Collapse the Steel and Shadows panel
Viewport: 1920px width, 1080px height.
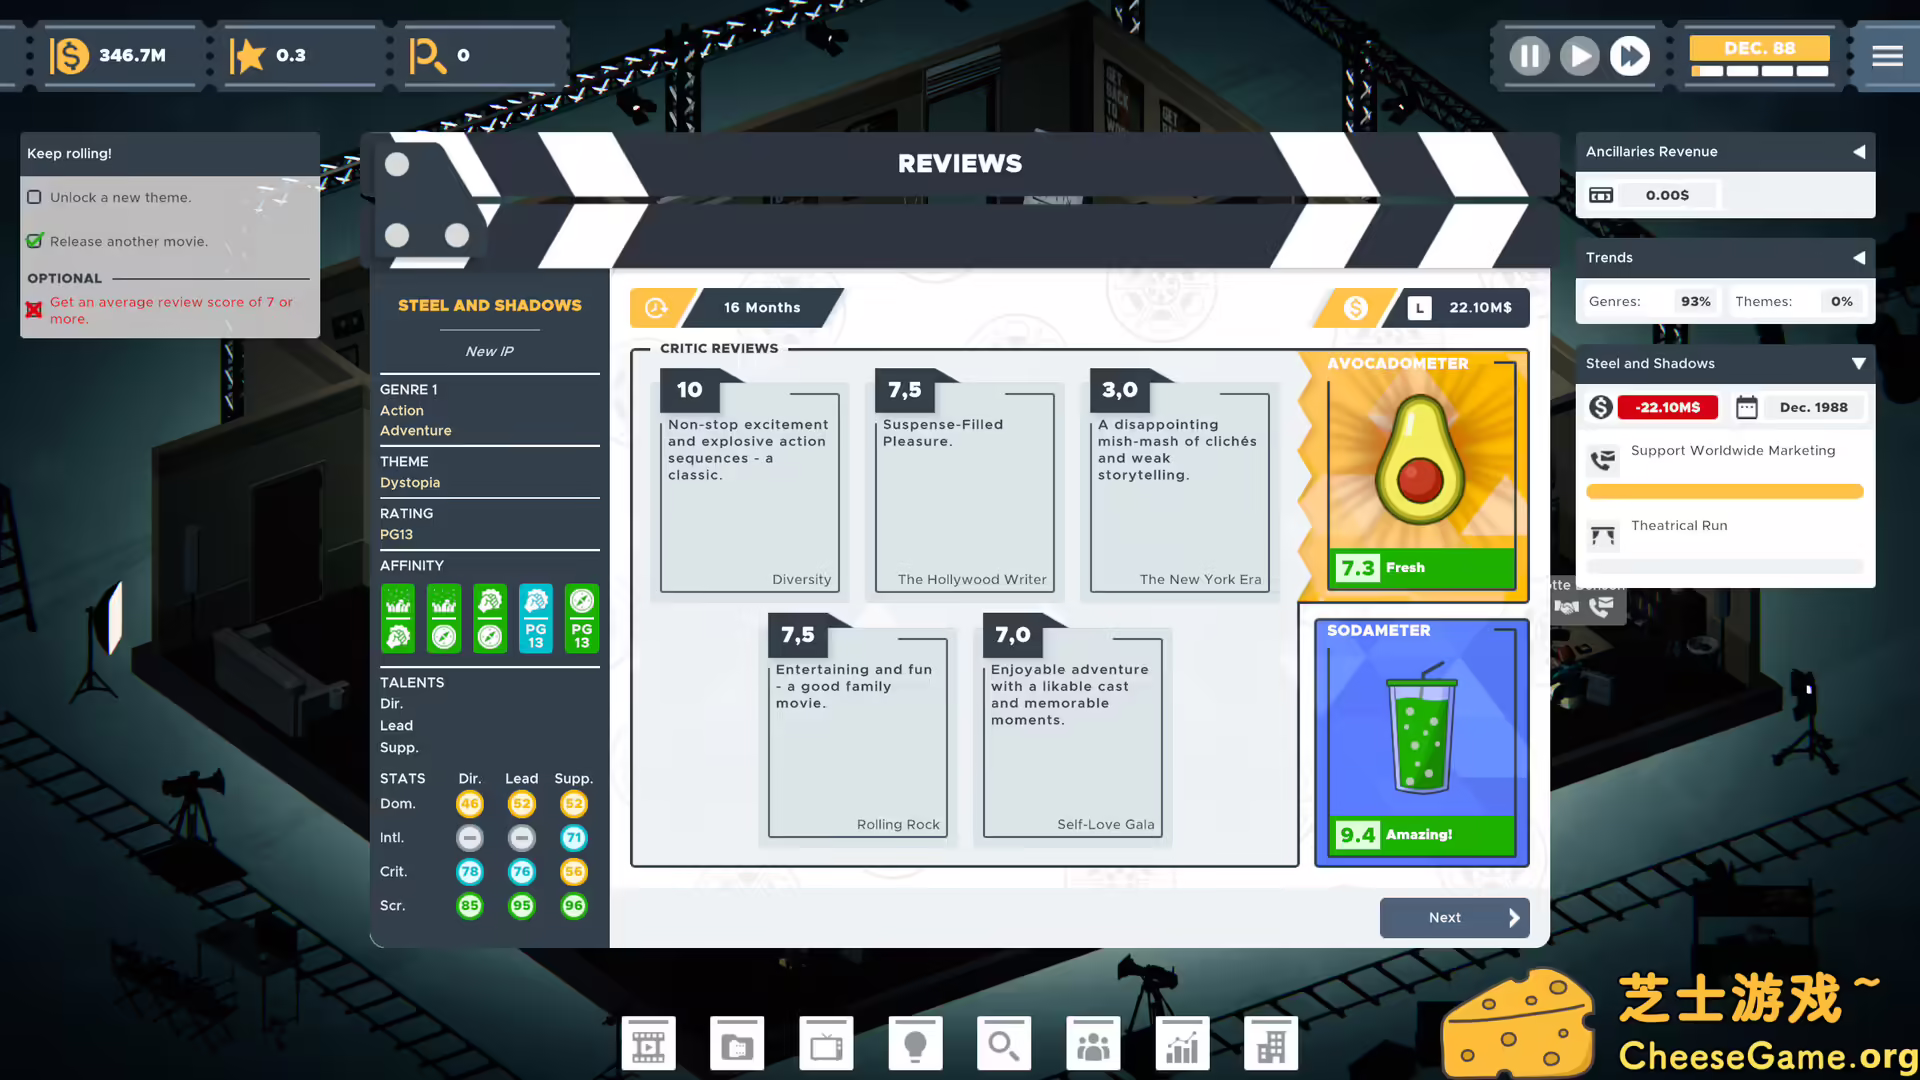[x=1859, y=363]
